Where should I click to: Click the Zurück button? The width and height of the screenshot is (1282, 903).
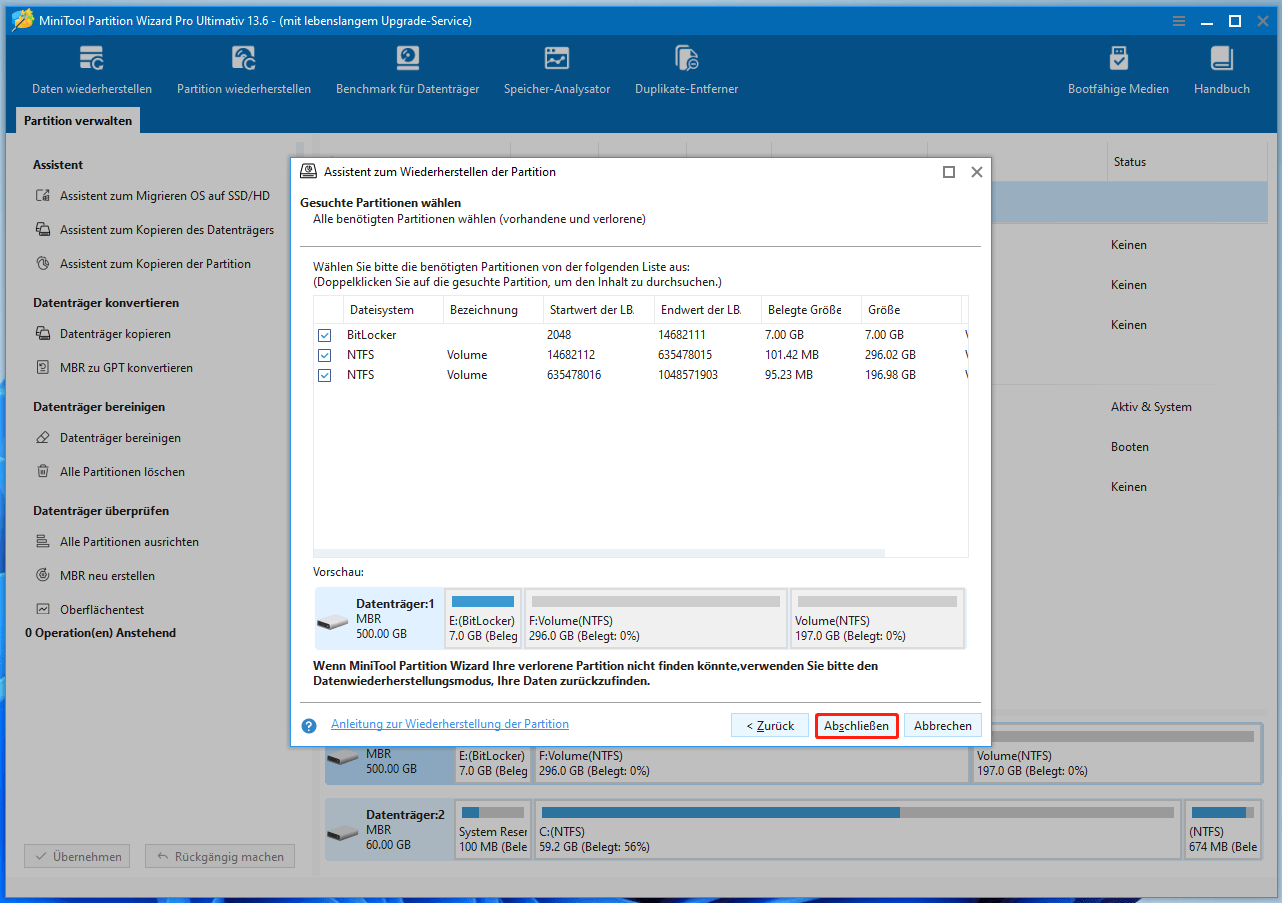click(x=770, y=725)
